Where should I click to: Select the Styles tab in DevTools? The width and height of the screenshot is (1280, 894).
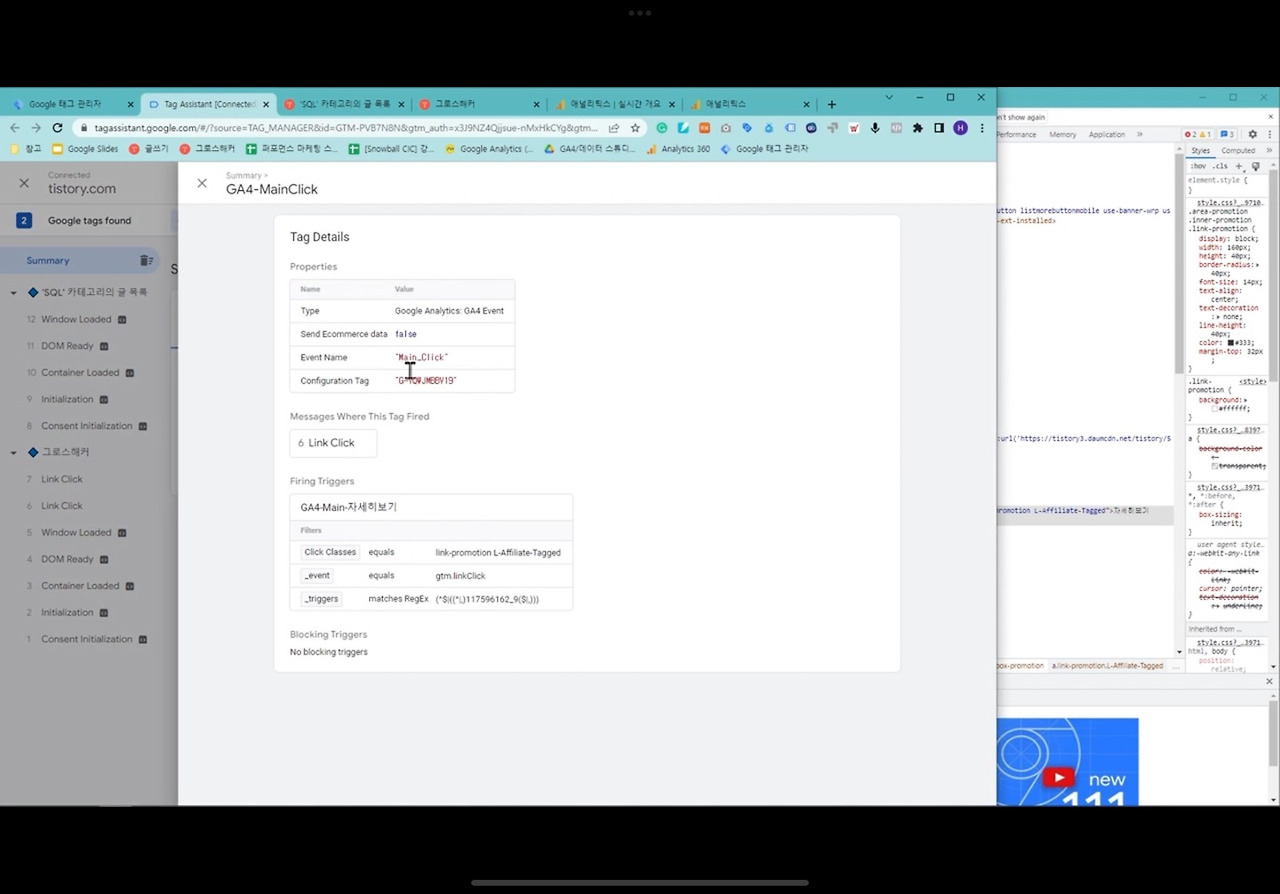point(1200,151)
